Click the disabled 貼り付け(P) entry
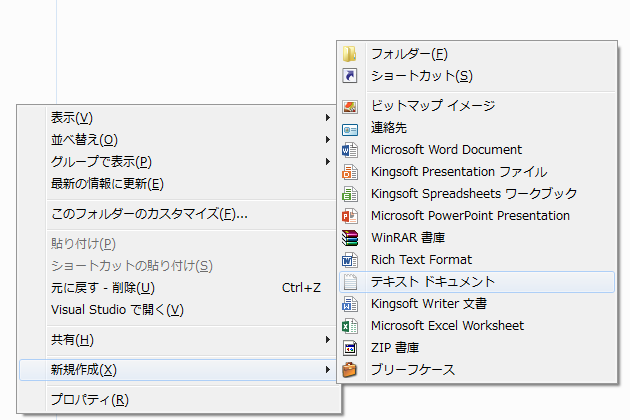Viewport: 630px width, 420px height. point(178,244)
